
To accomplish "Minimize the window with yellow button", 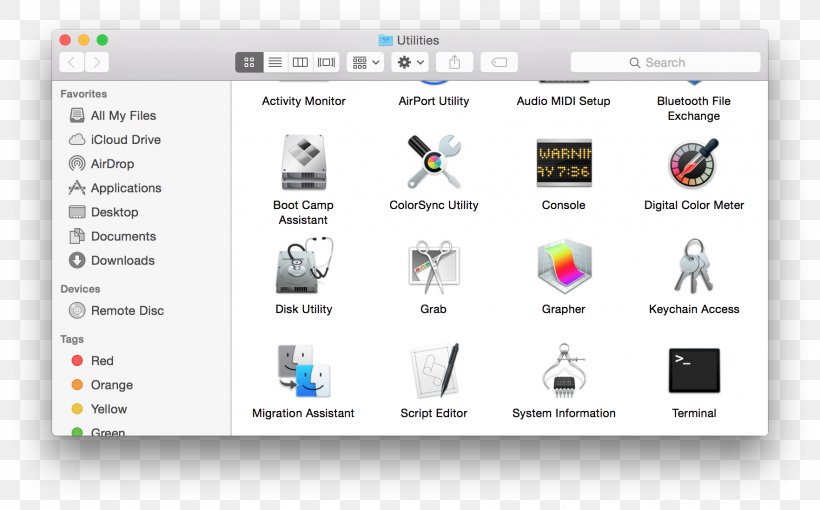I will click(84, 40).
